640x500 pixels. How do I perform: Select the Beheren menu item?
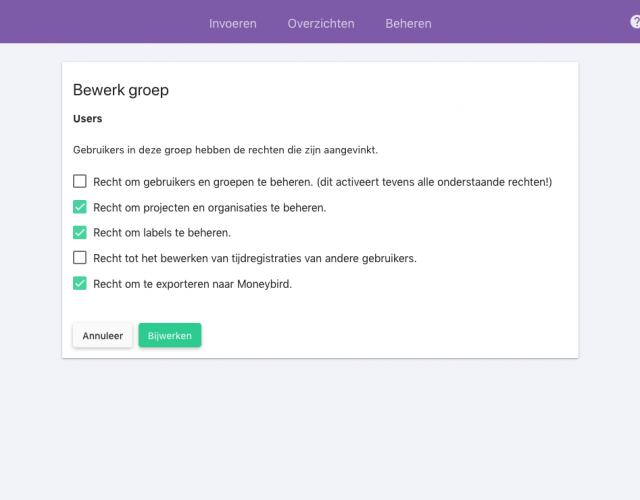(x=408, y=24)
